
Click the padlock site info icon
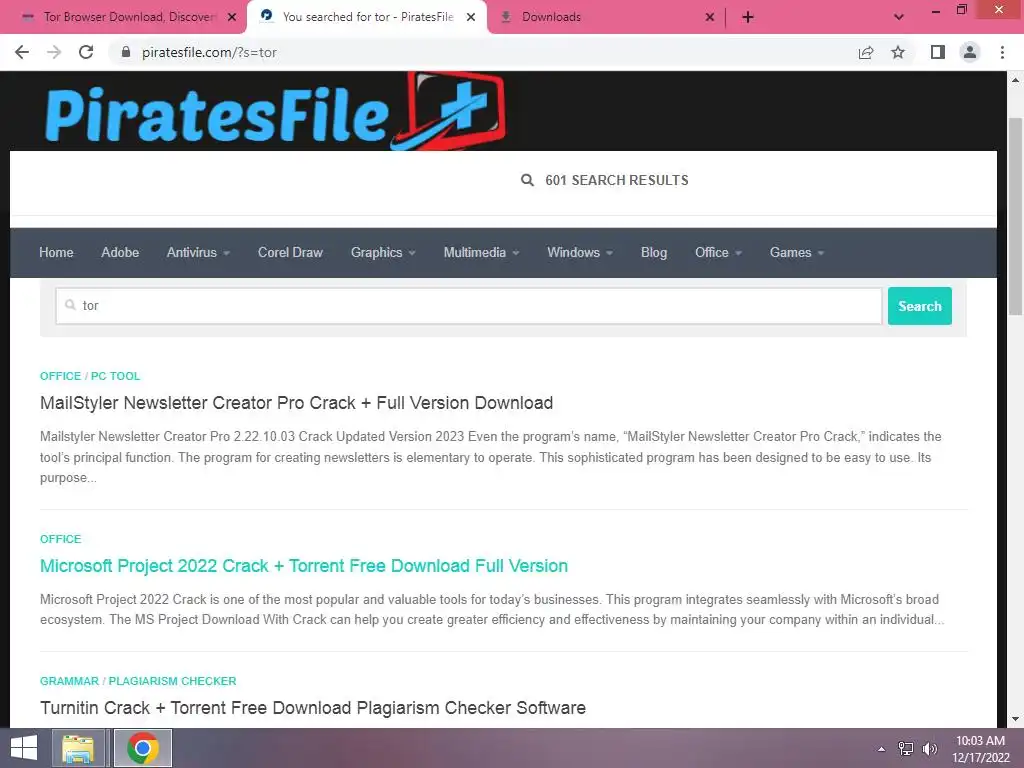pyautogui.click(x=126, y=52)
